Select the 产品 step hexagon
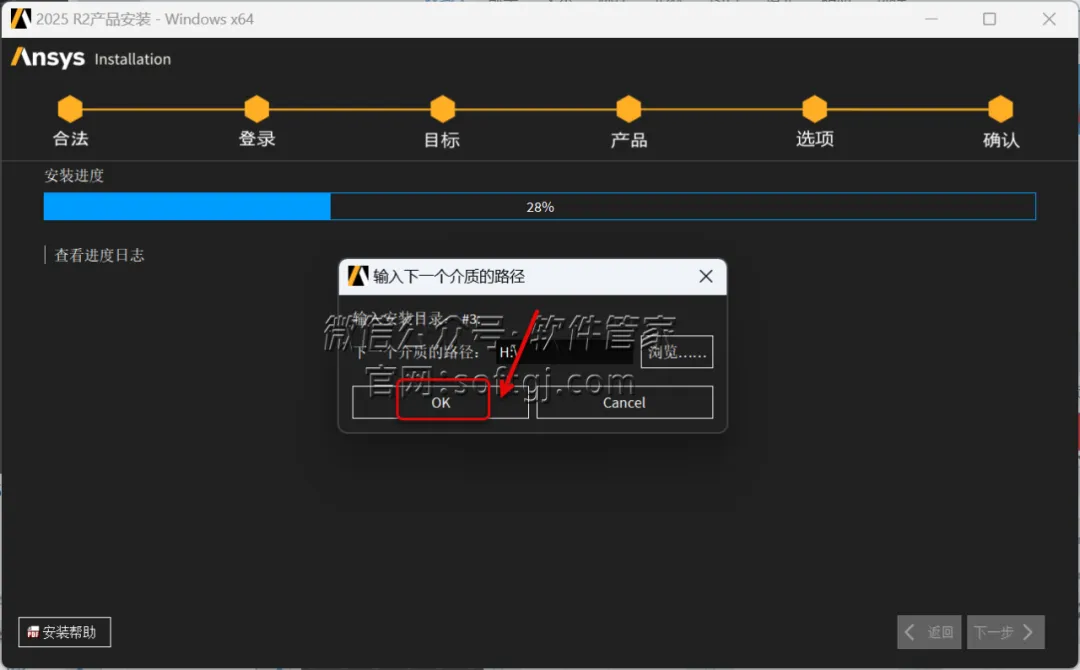 (629, 109)
